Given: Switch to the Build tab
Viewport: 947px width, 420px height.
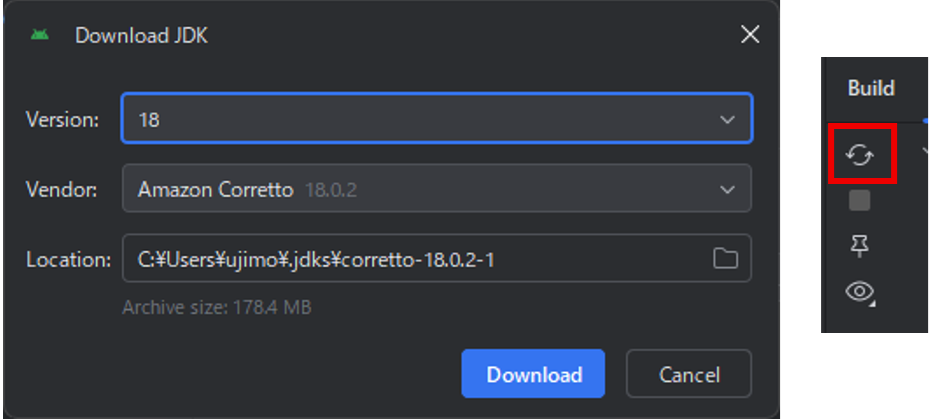Looking at the screenshot, I should coord(871,88).
